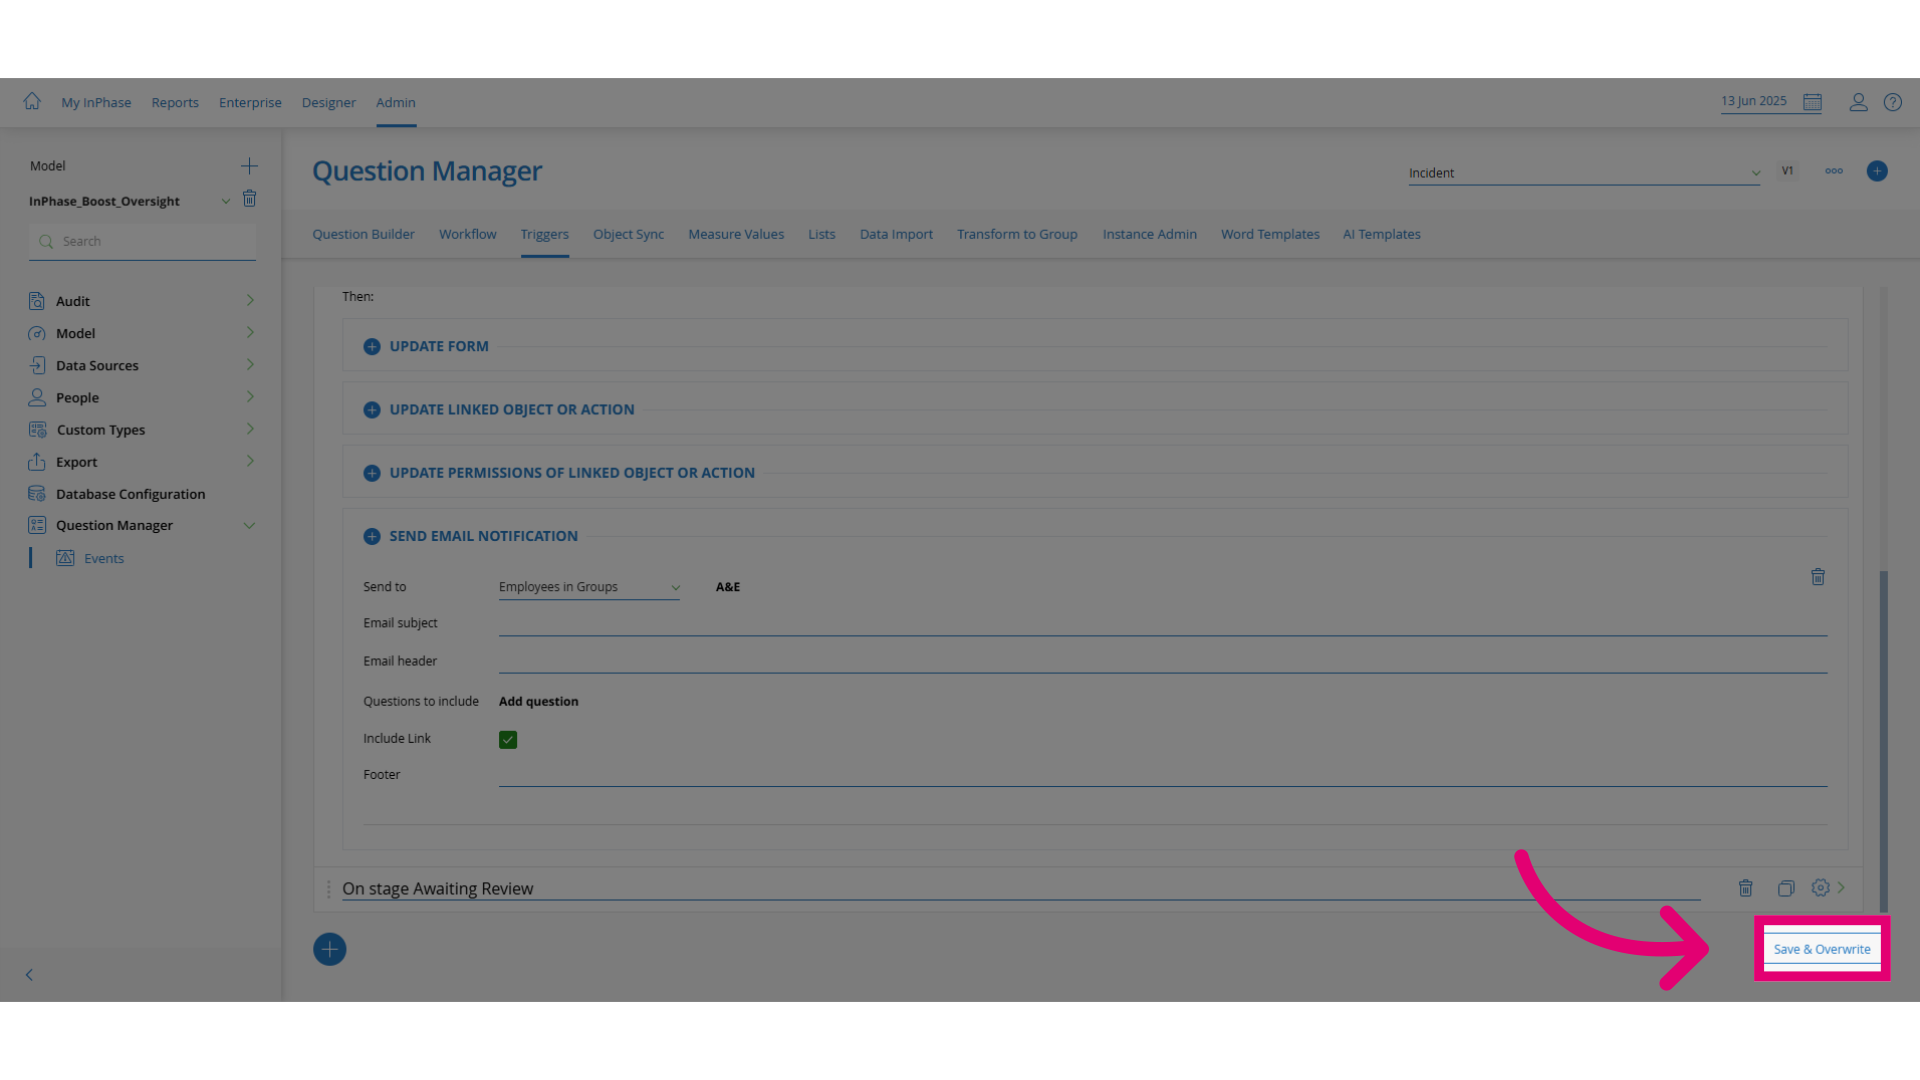Open the calendar date picker icon
The height and width of the screenshot is (1080, 1920).
click(1812, 102)
